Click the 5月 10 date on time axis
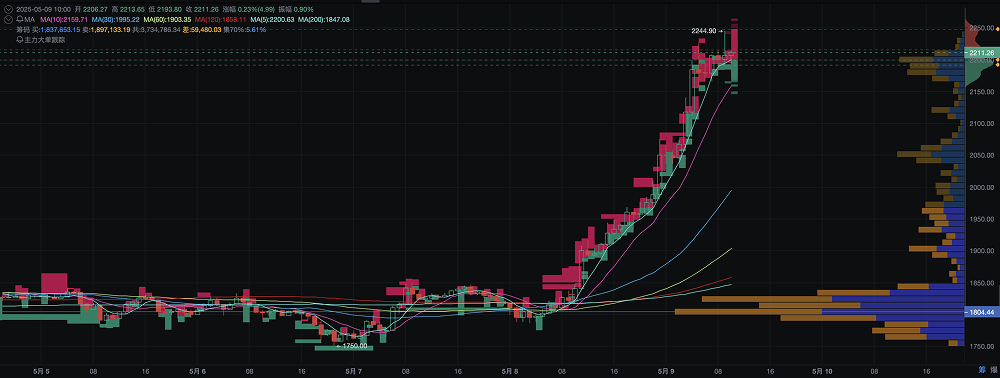This screenshot has width=1000, height=378. coord(823,370)
